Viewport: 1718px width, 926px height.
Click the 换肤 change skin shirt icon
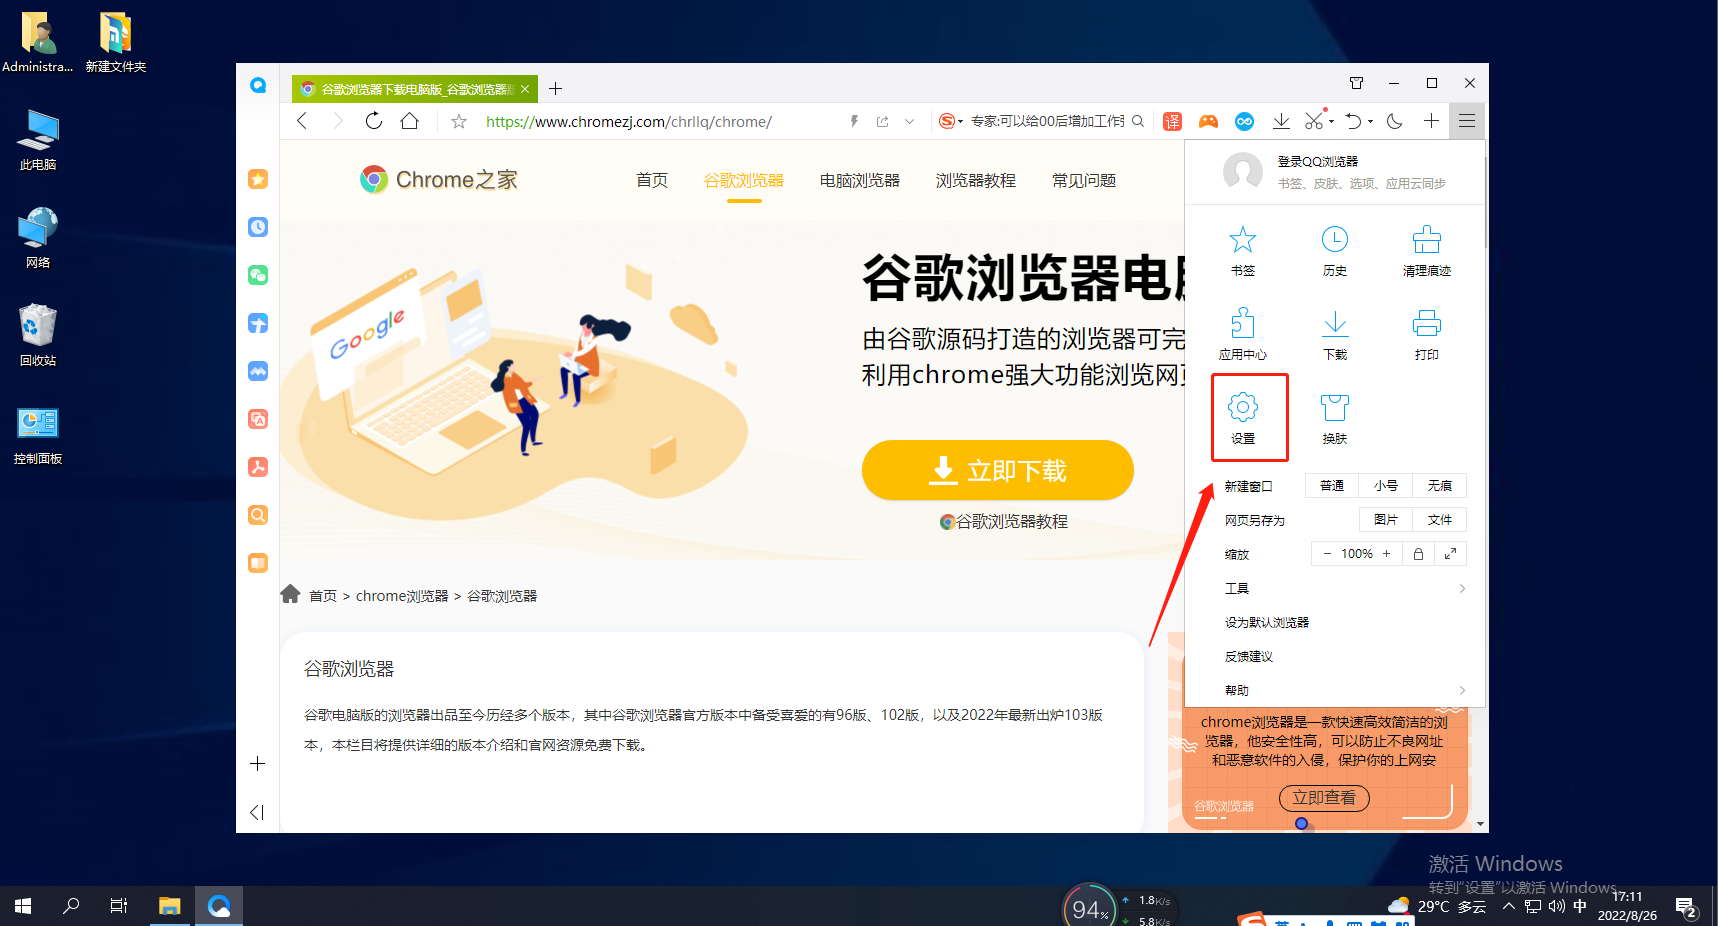pyautogui.click(x=1334, y=418)
